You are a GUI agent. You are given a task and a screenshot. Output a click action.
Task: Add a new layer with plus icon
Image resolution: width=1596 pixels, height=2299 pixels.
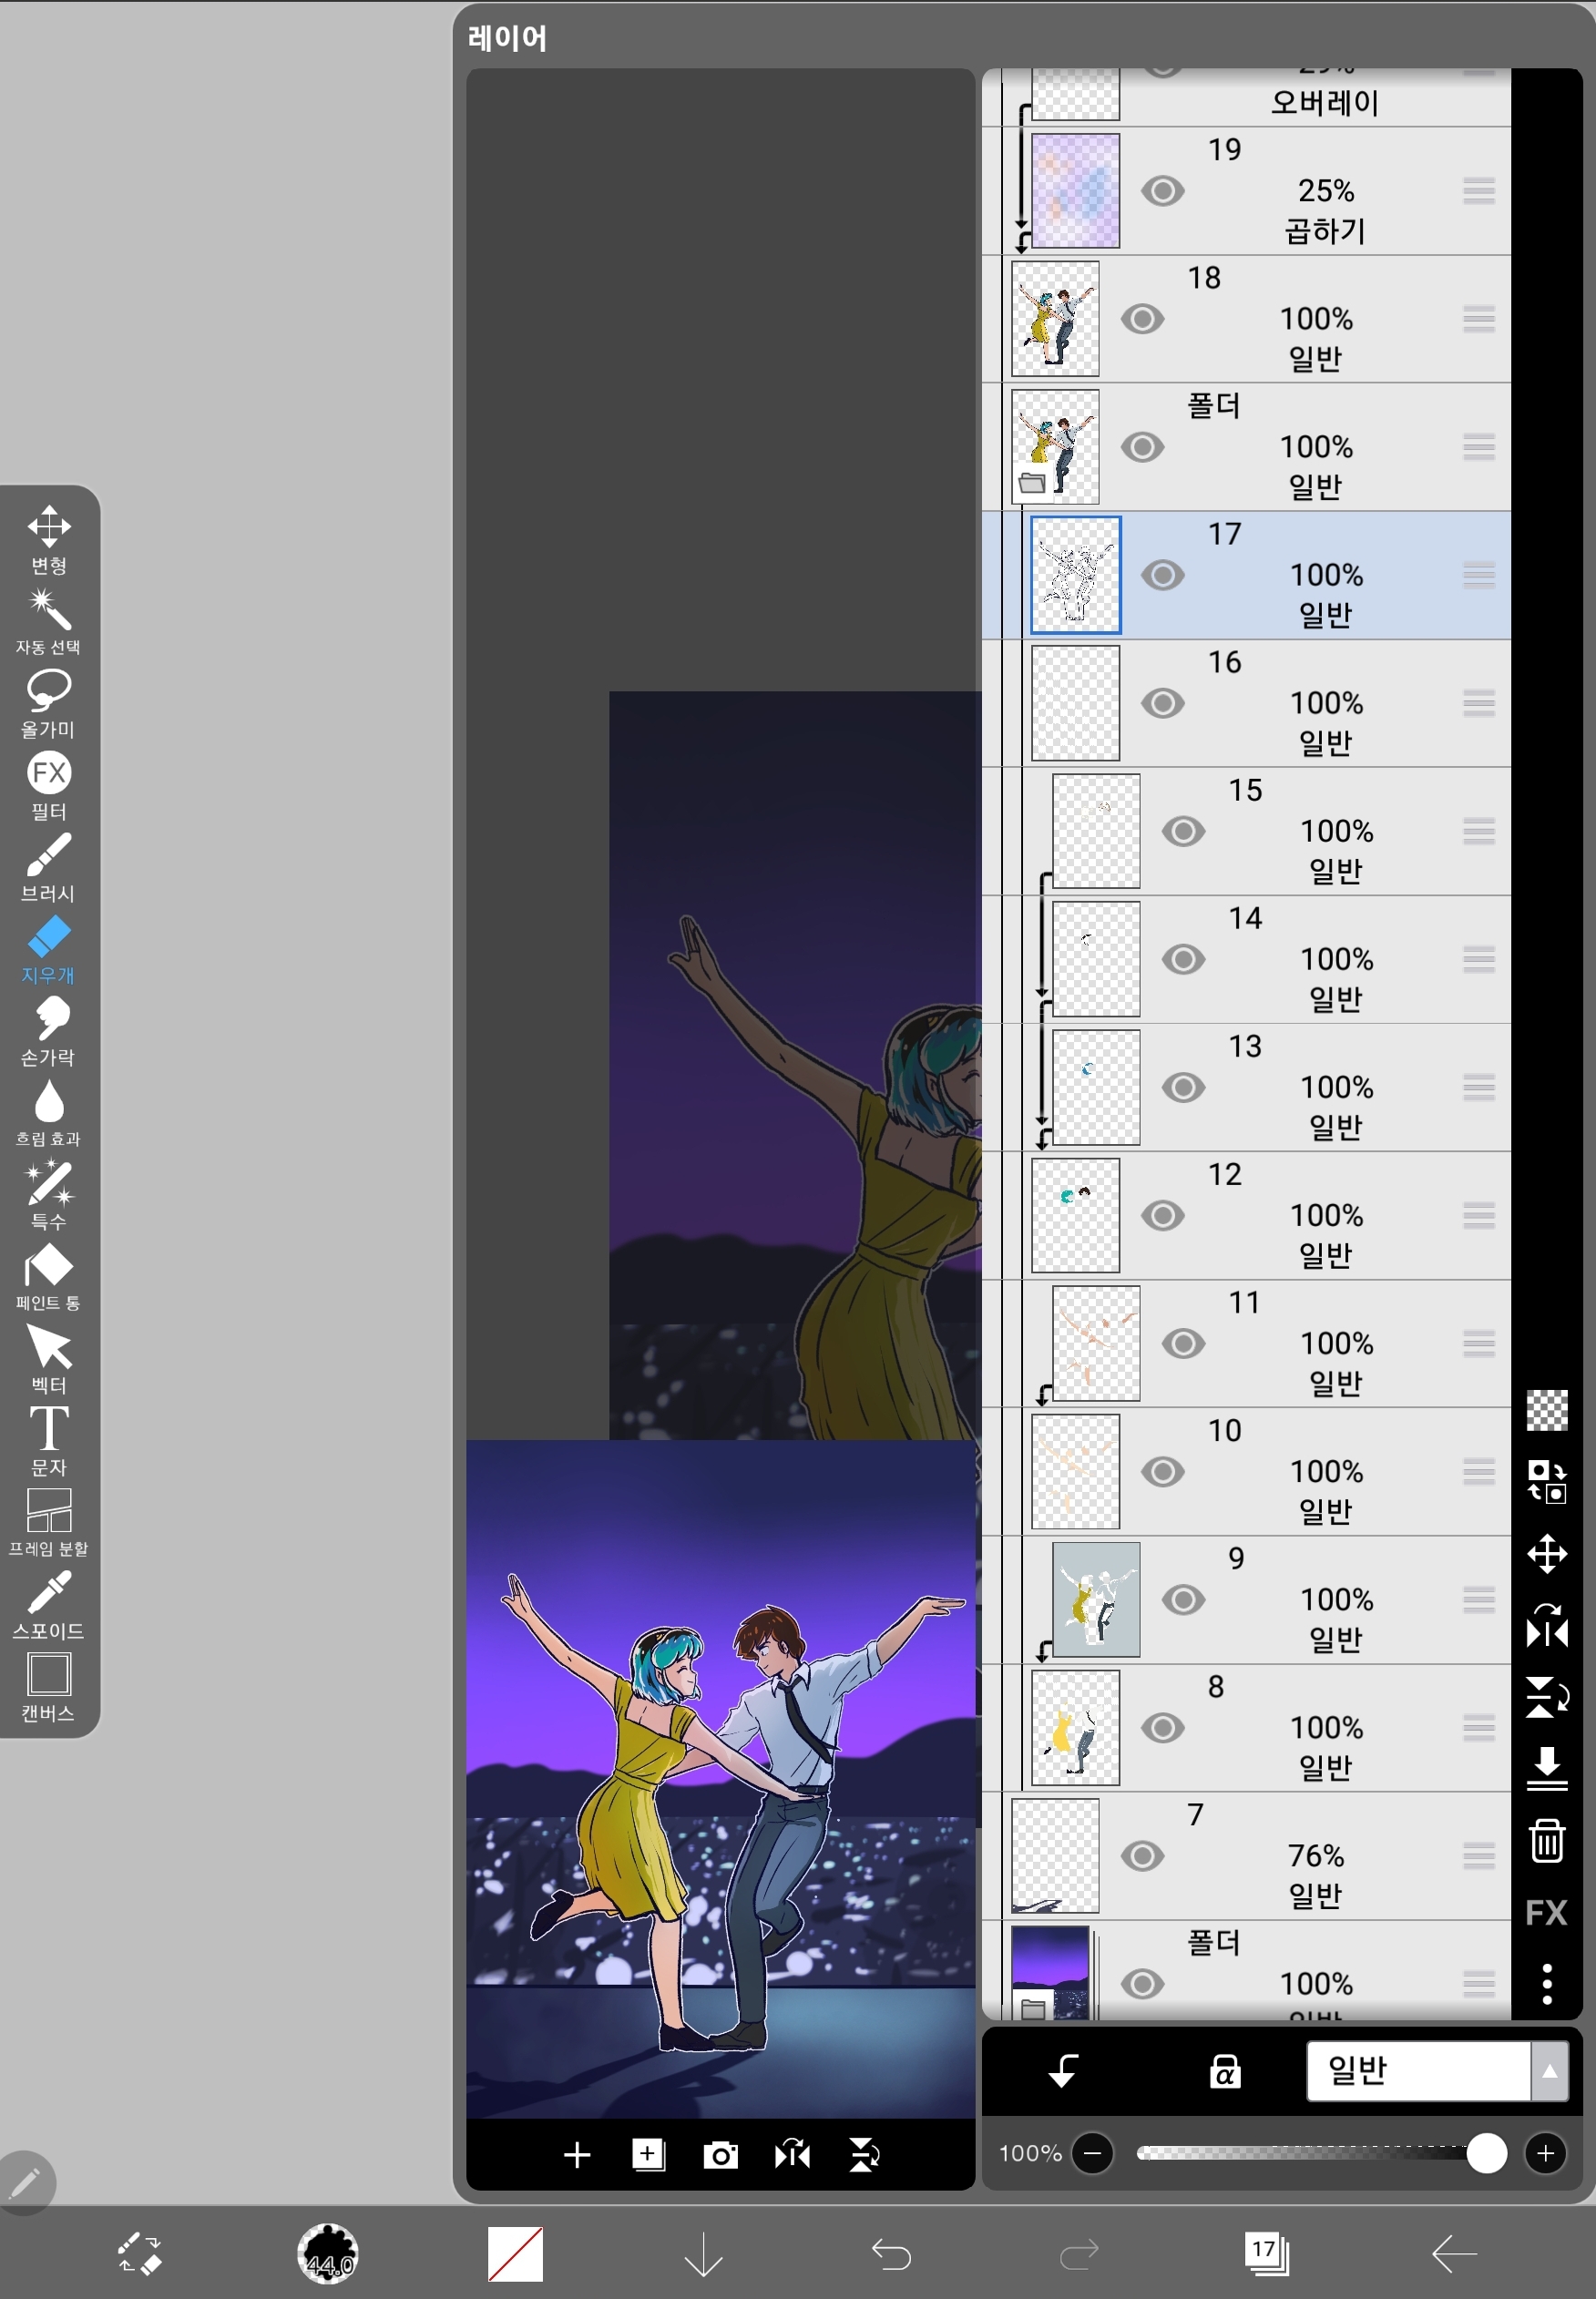point(577,2155)
